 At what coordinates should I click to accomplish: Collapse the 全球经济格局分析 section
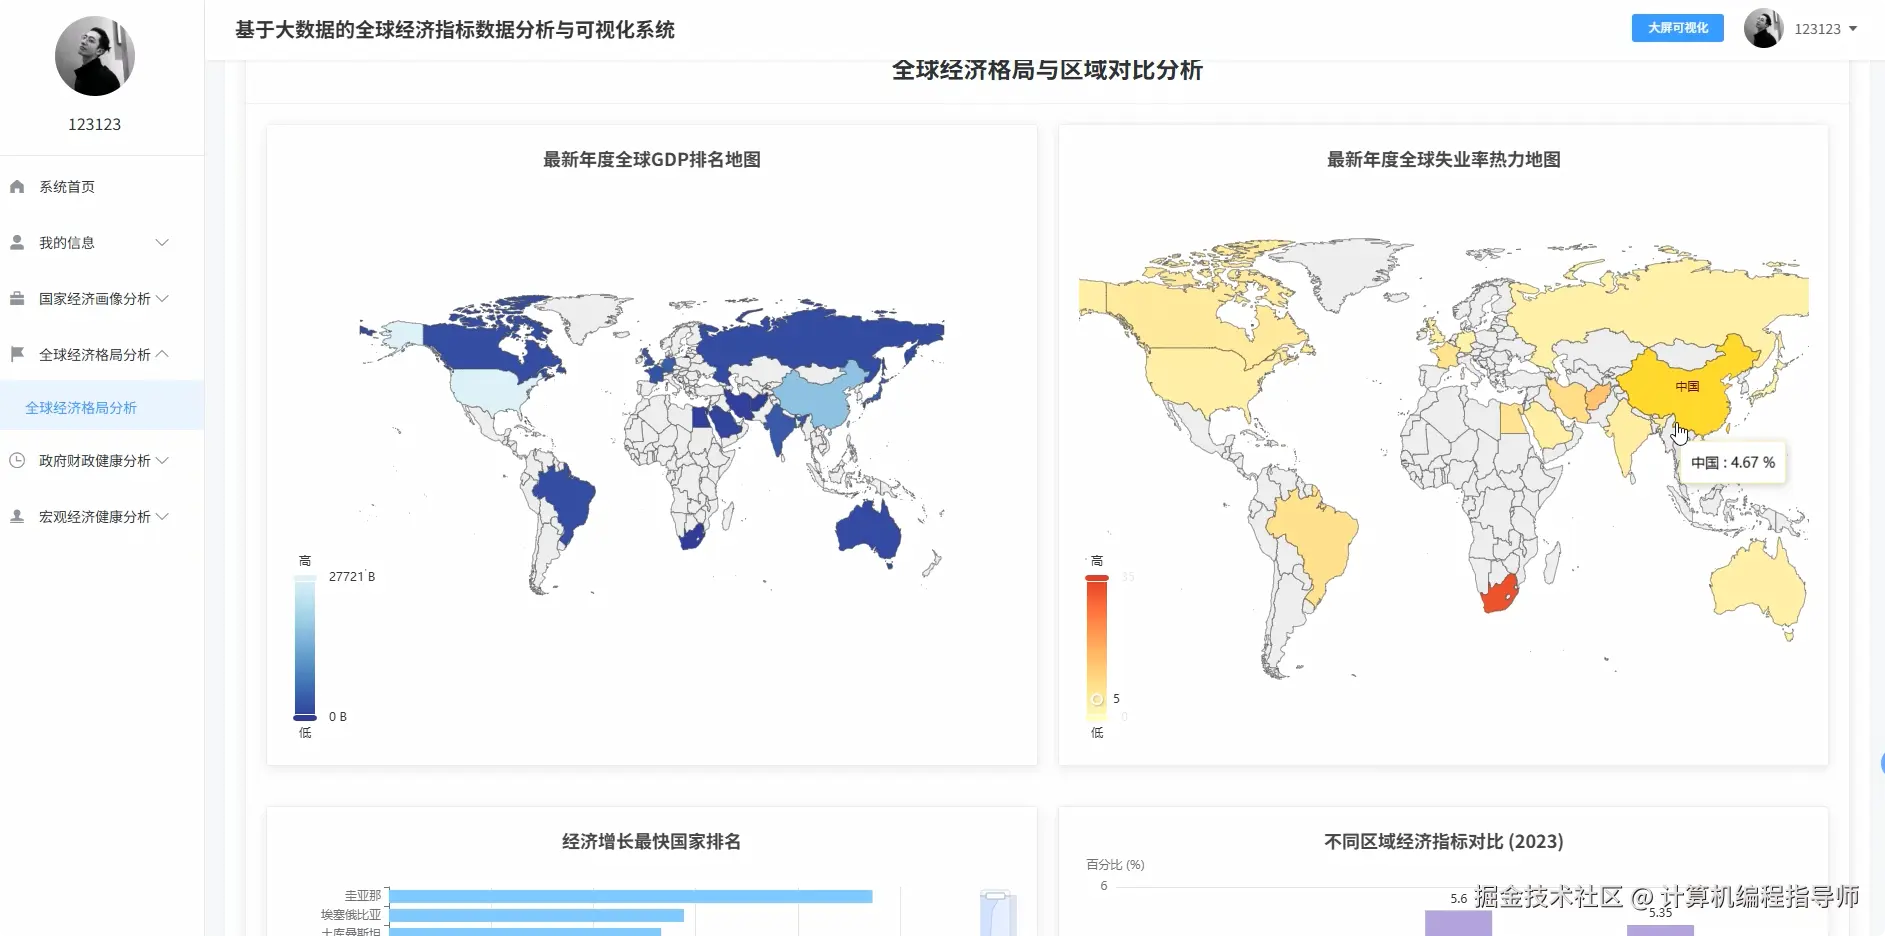point(162,354)
